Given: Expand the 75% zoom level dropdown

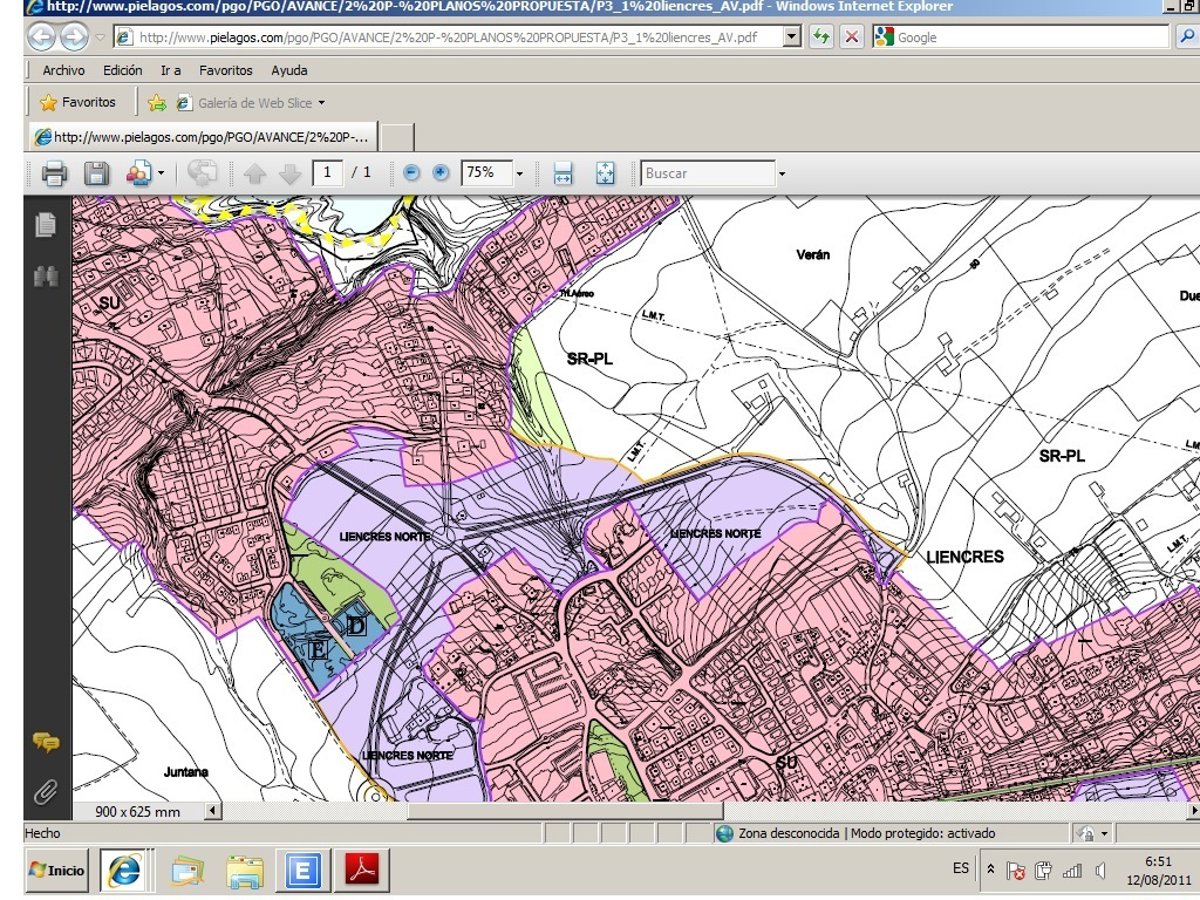Looking at the screenshot, I should 519,174.
